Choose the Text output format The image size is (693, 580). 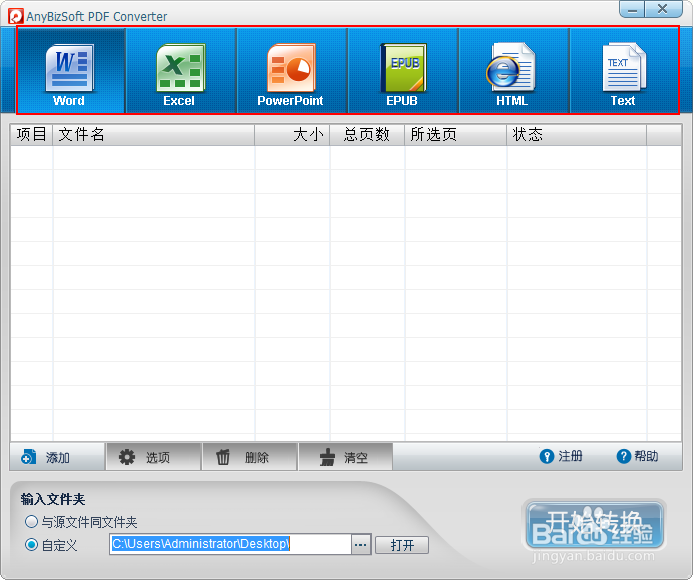[624, 71]
